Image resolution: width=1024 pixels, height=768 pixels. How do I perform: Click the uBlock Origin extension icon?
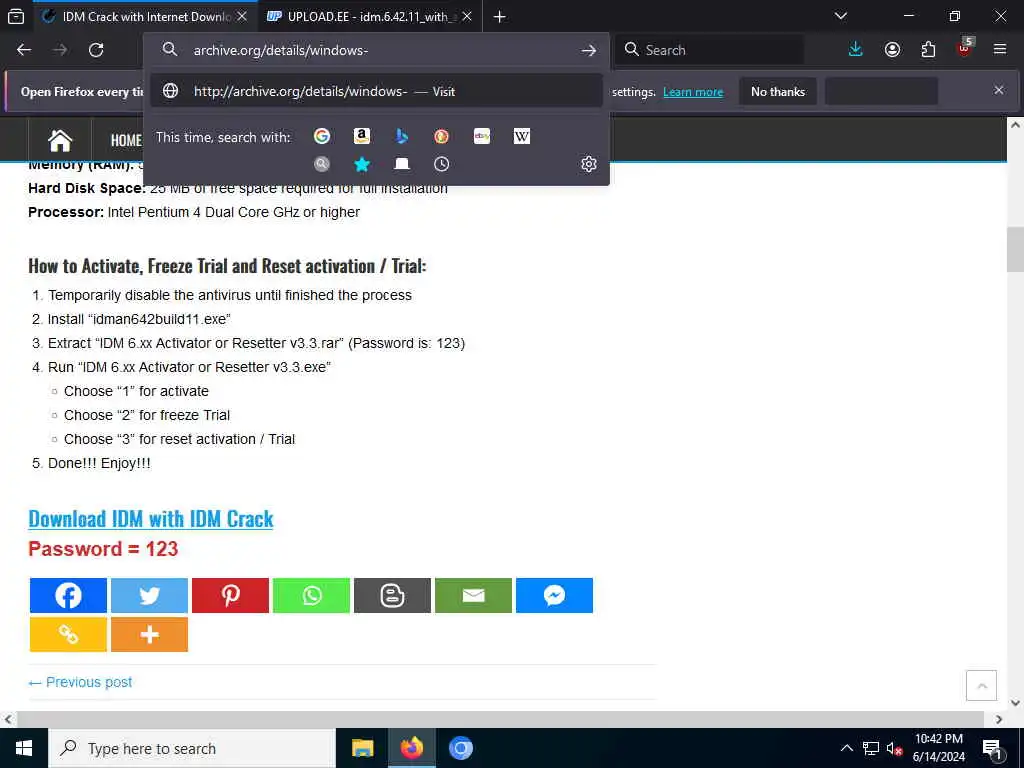(964, 50)
